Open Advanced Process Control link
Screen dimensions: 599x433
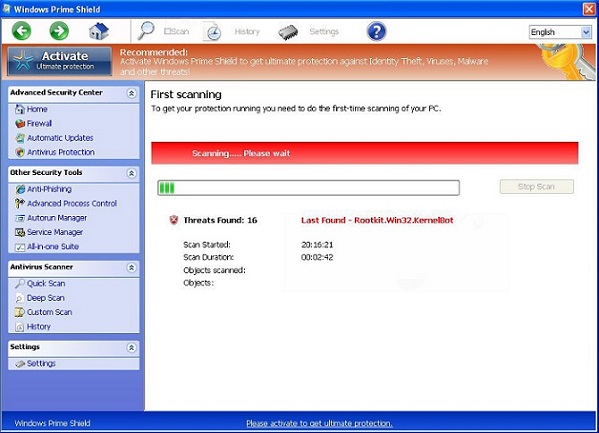point(72,203)
